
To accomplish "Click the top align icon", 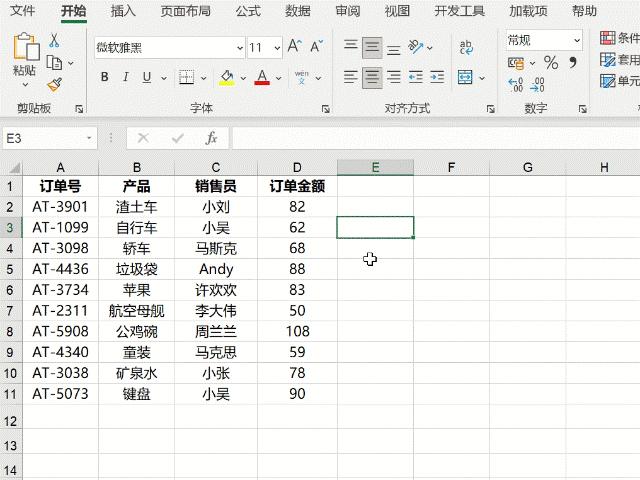I will pos(350,44).
